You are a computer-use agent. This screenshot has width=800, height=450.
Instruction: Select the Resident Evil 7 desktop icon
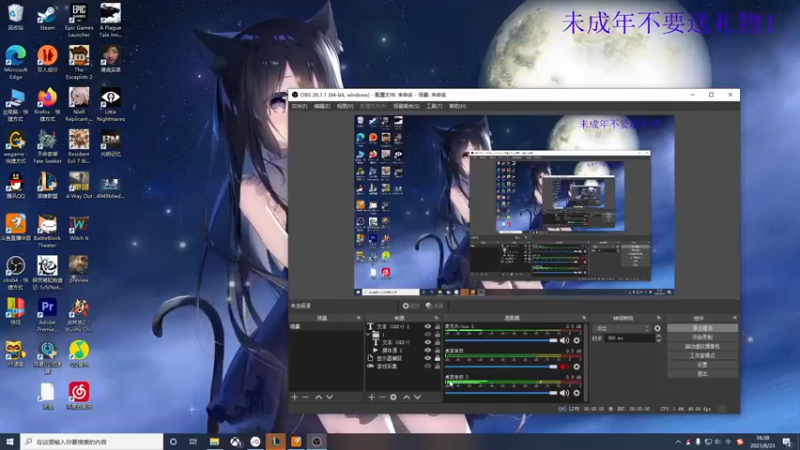pos(79,146)
